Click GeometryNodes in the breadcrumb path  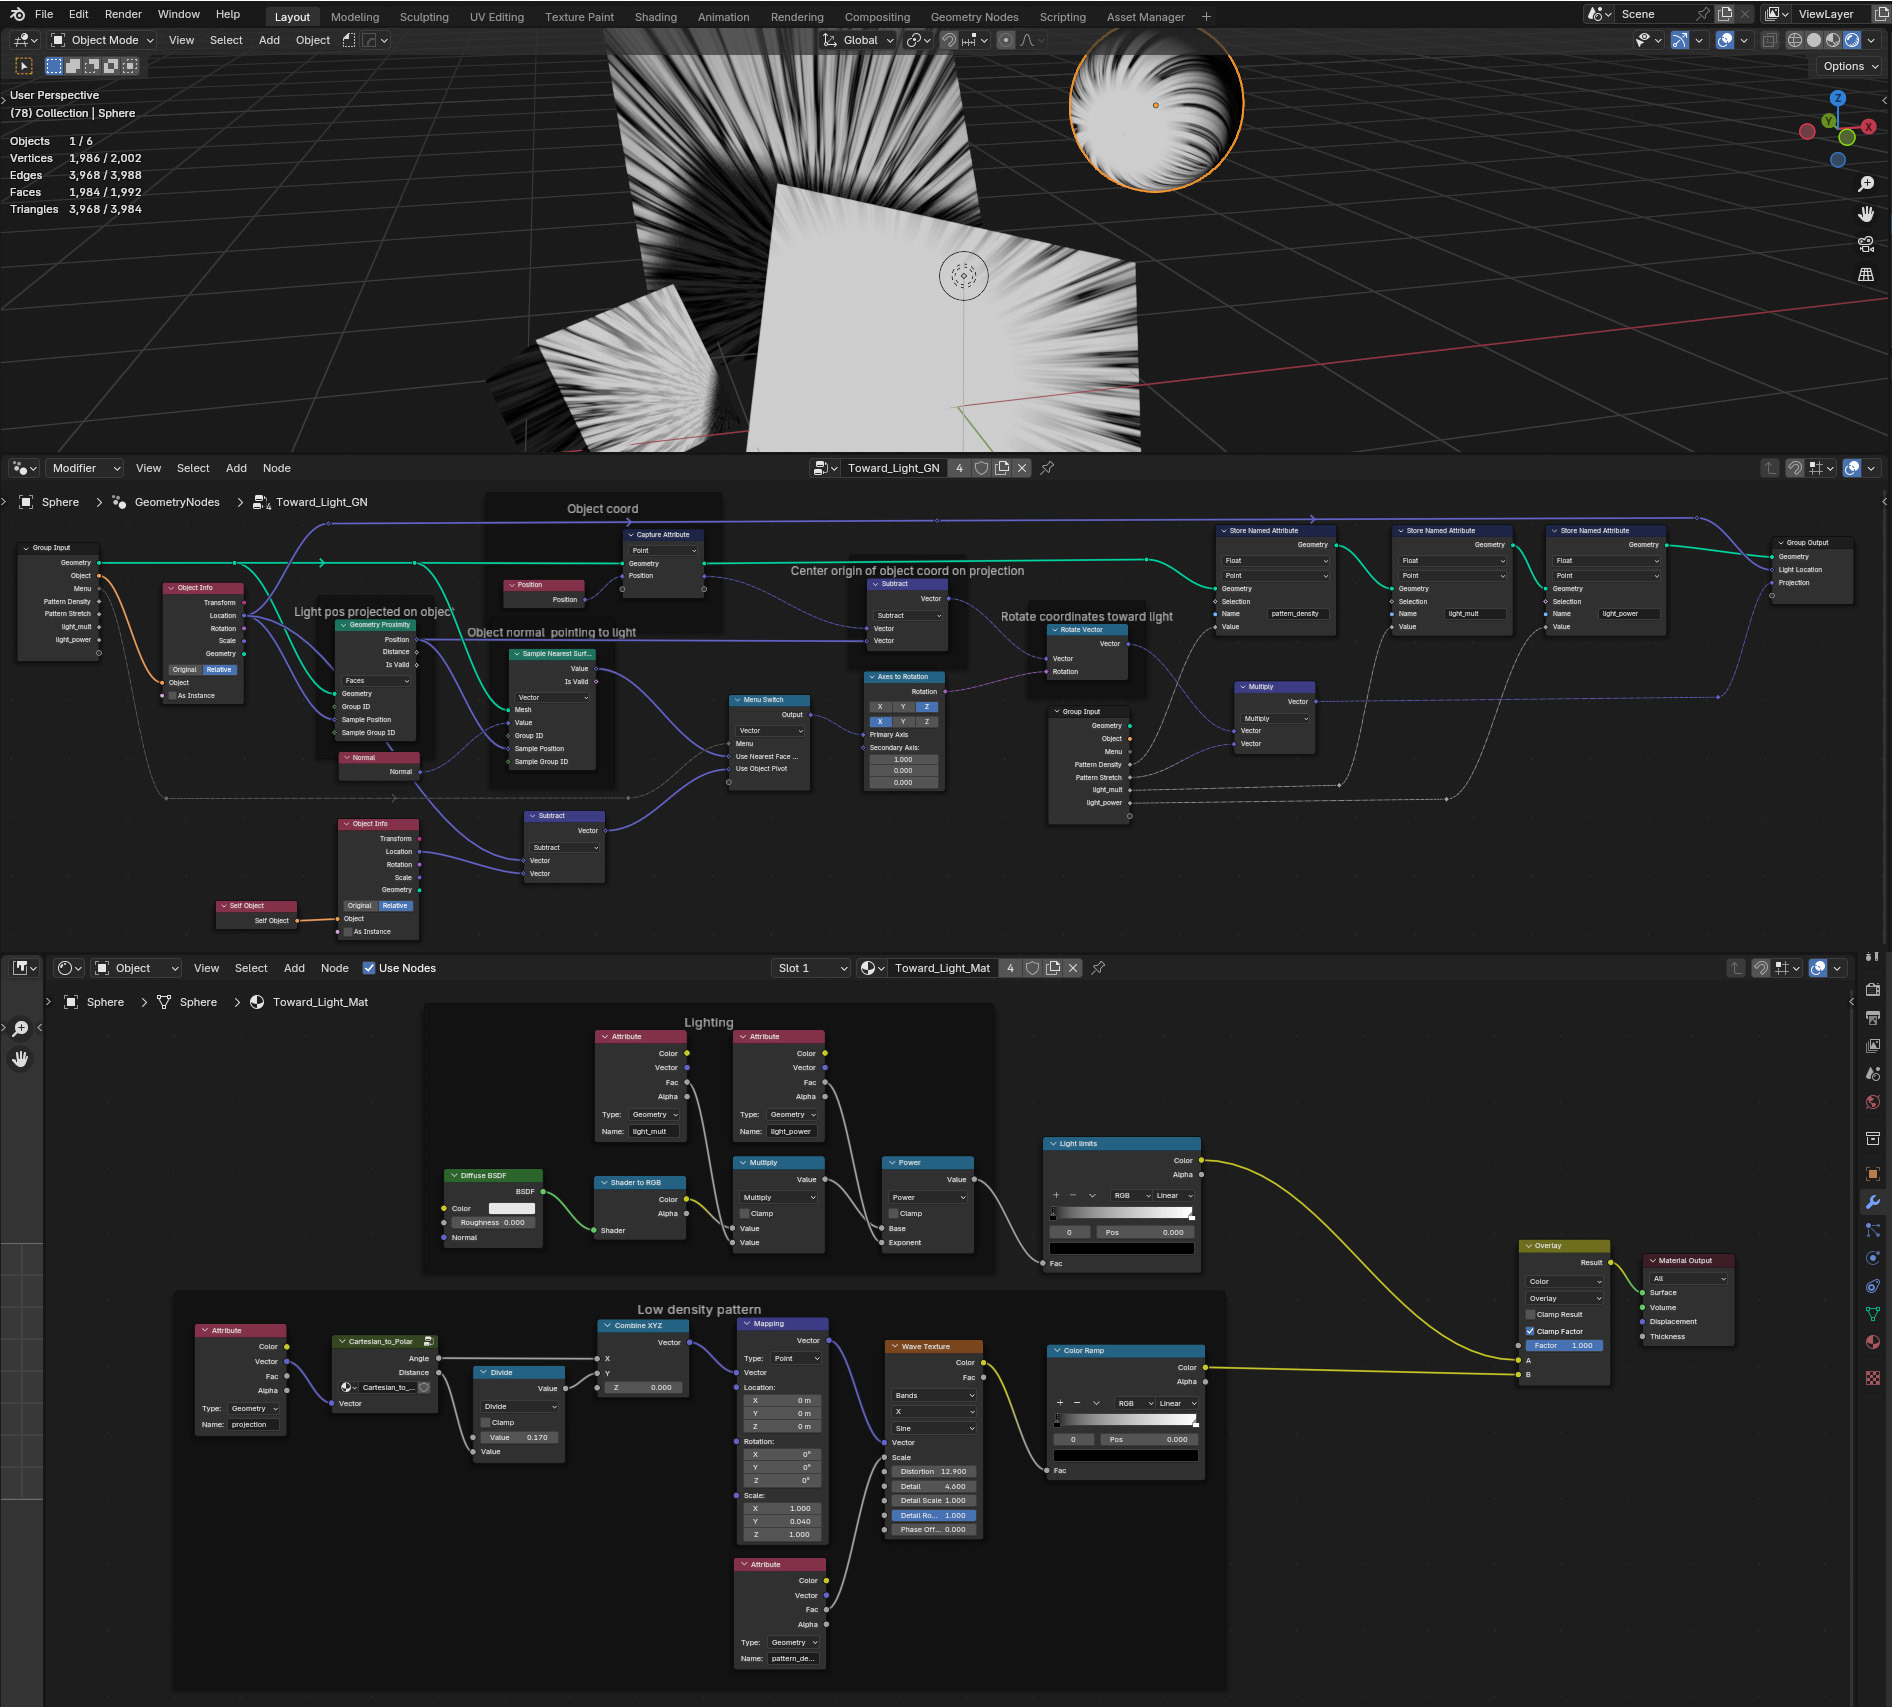177,502
